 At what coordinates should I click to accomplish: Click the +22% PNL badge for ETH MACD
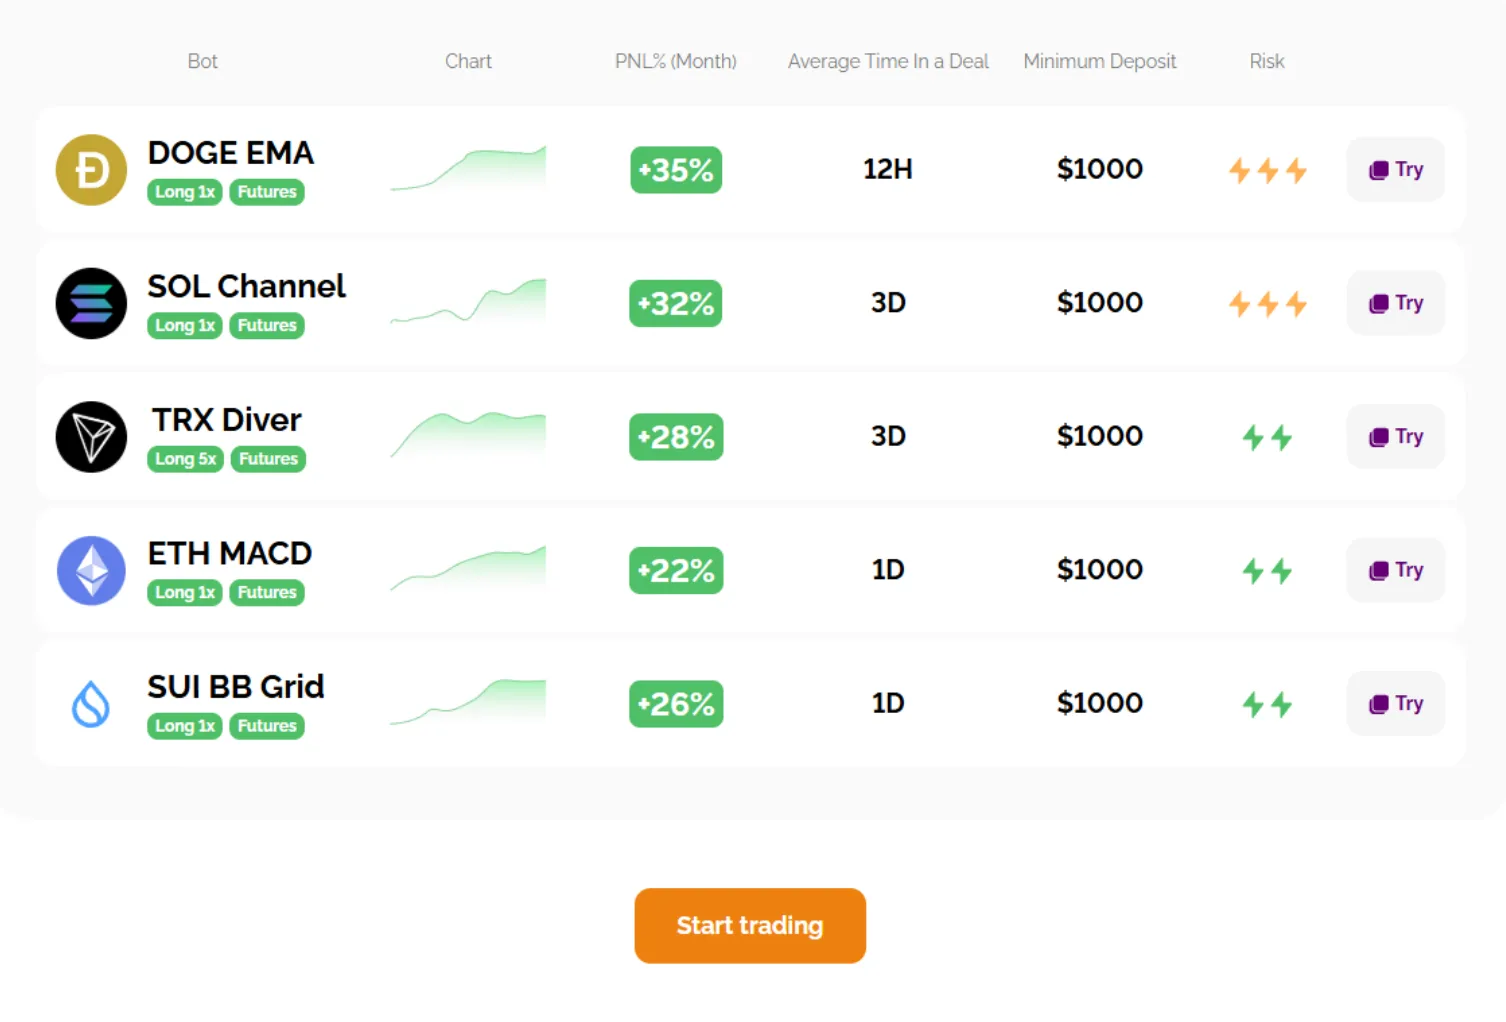pos(676,571)
